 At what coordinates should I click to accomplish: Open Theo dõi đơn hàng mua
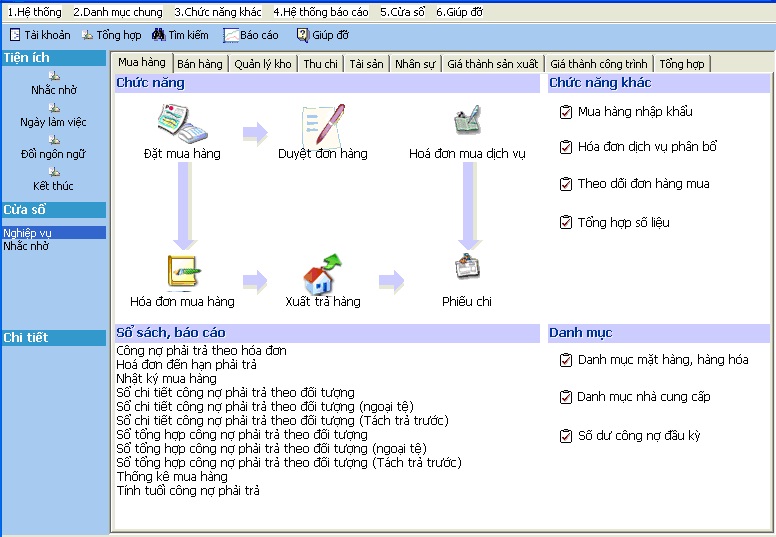click(x=643, y=184)
